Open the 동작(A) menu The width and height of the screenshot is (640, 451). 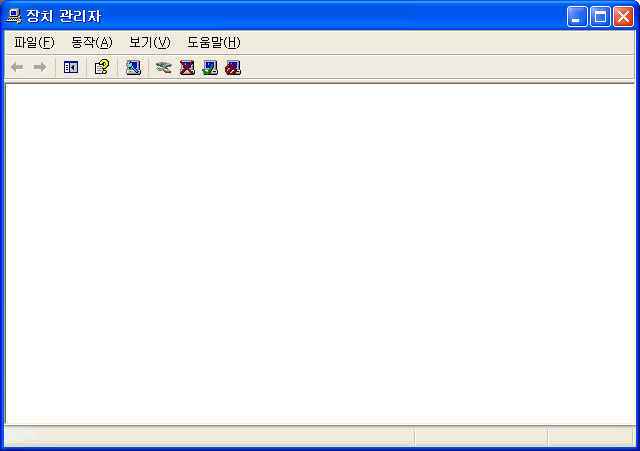92,42
